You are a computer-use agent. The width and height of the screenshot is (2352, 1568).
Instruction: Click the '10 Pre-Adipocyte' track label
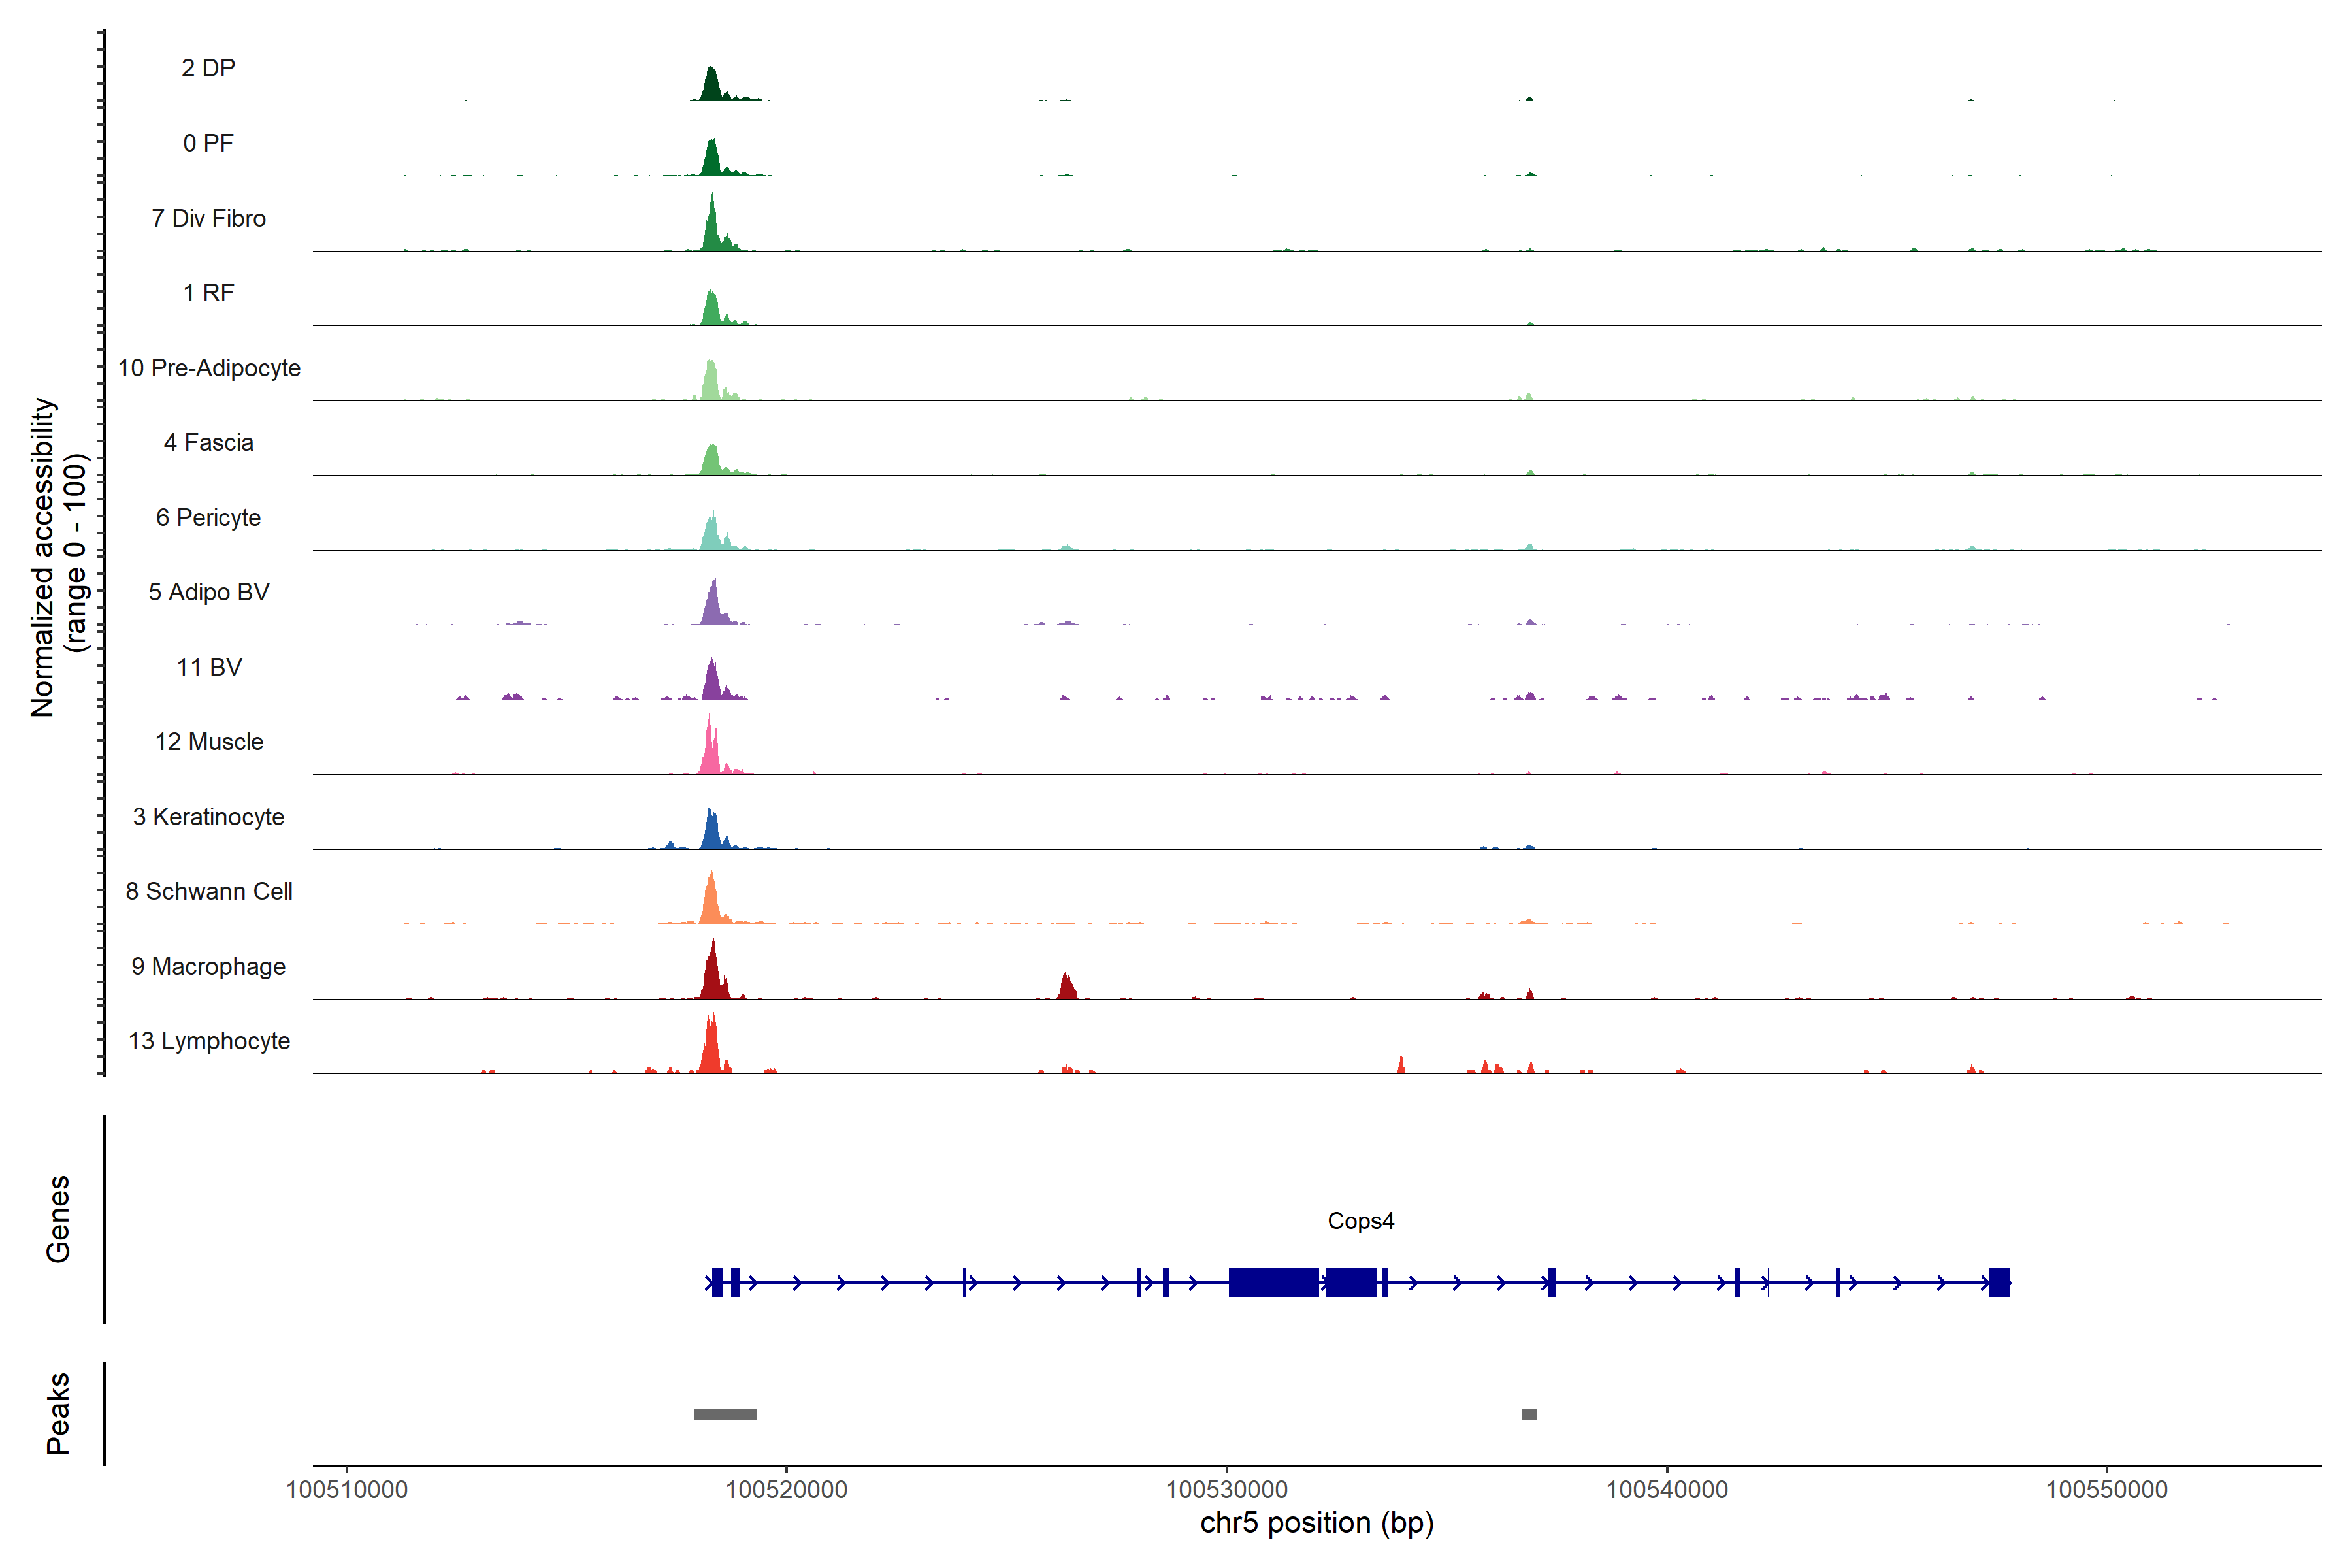pos(209,368)
